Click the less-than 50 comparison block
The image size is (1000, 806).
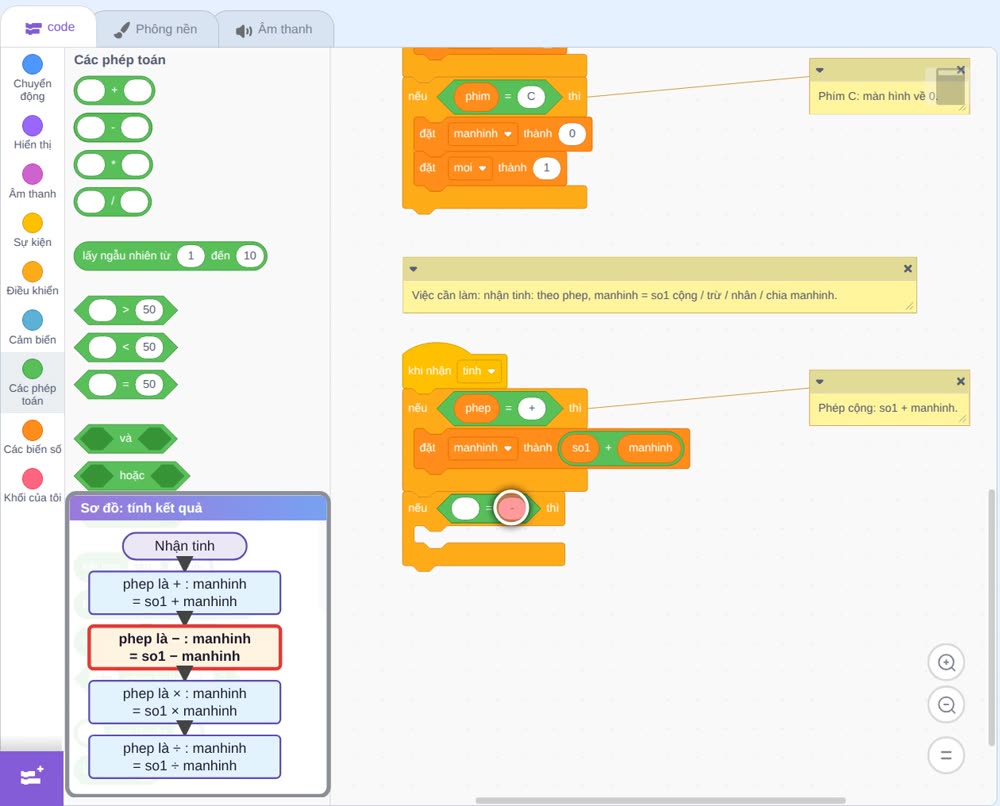[x=126, y=347]
